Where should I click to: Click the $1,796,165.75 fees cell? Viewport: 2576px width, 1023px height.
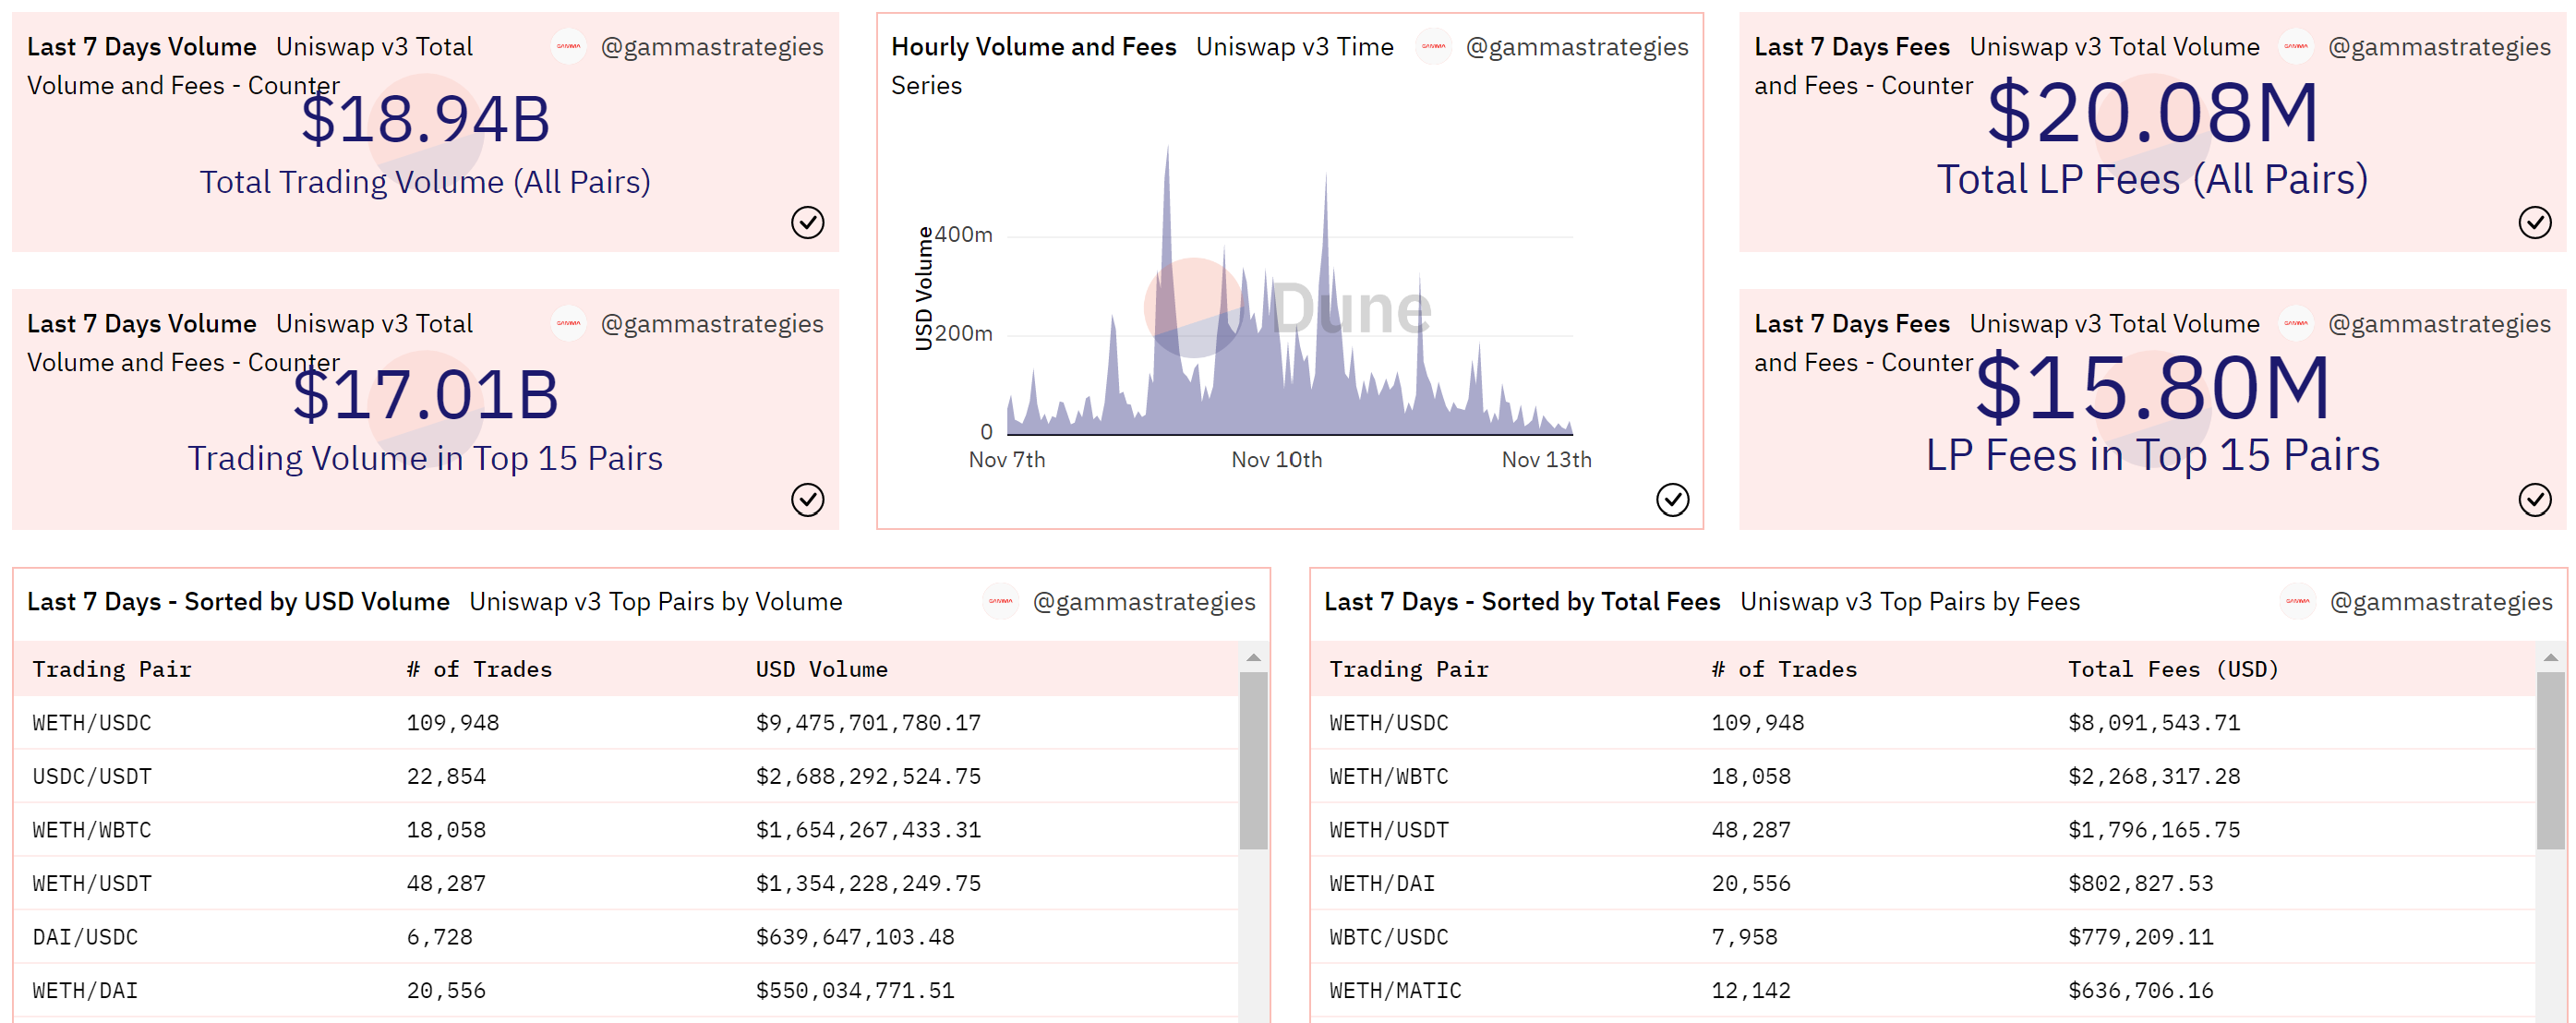[x=2154, y=830]
